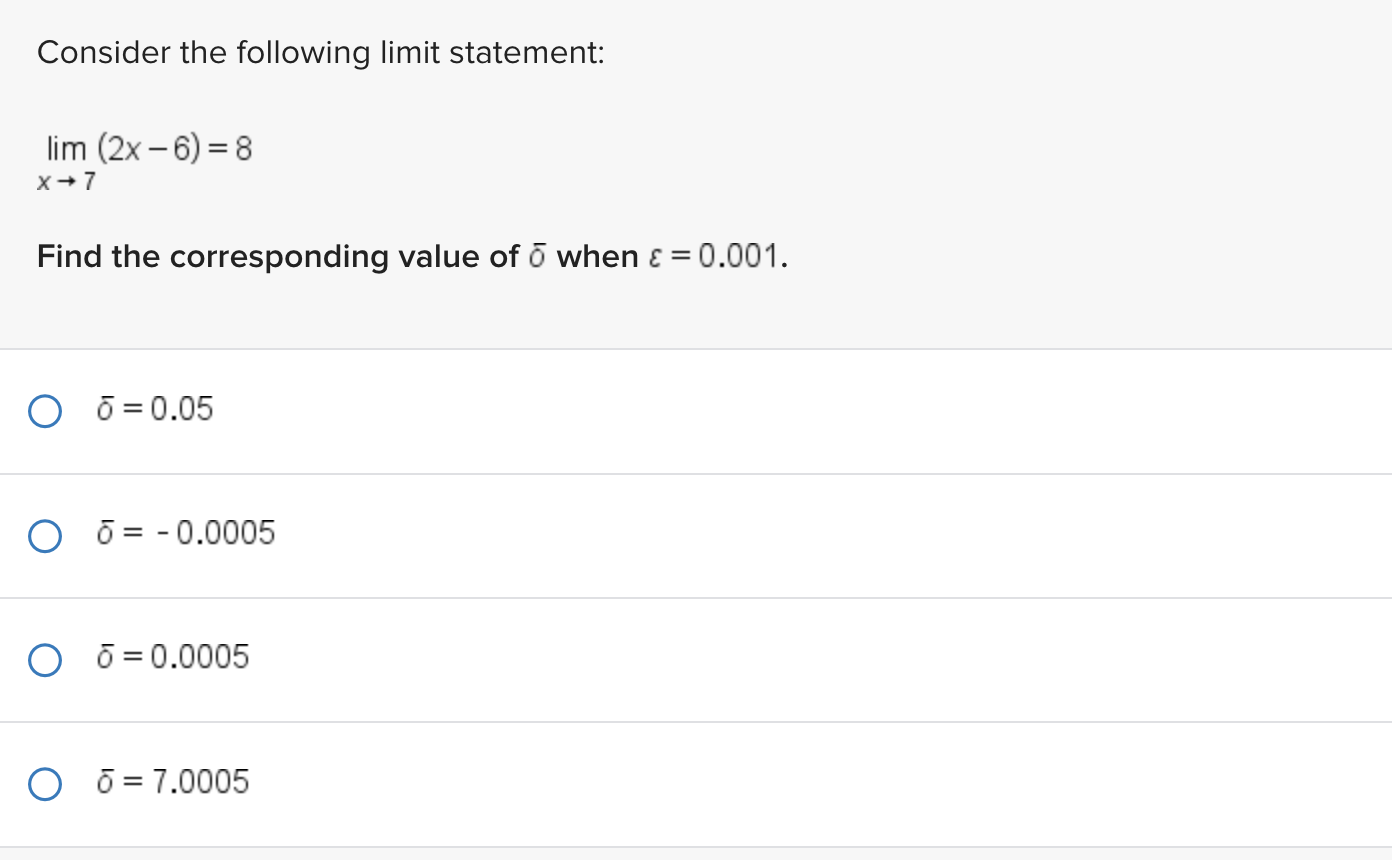This screenshot has width=1392, height=860.
Task: Click the label text δ = 0.0005
Action: click(174, 657)
